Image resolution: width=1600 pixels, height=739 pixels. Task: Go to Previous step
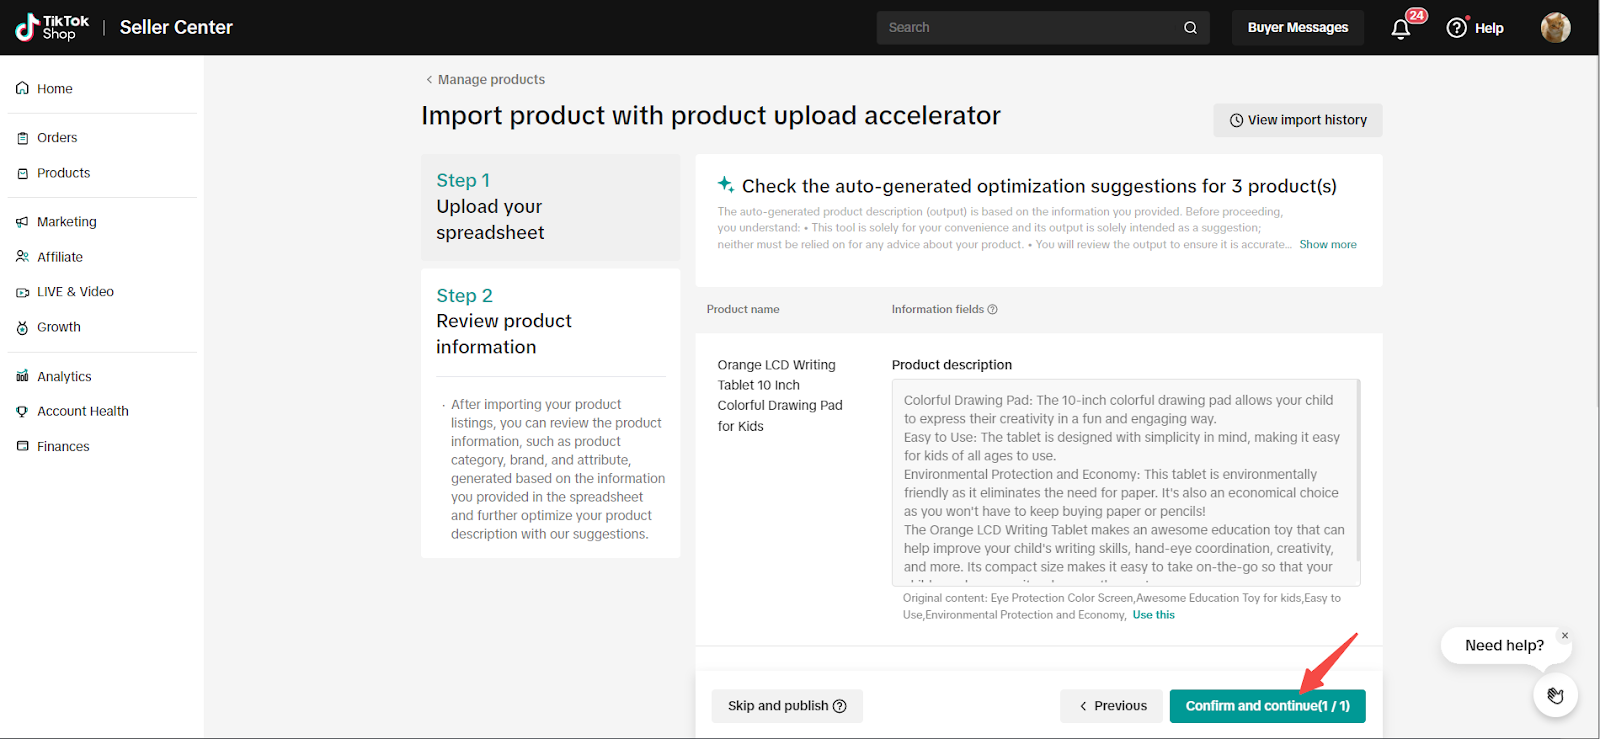[1112, 706]
